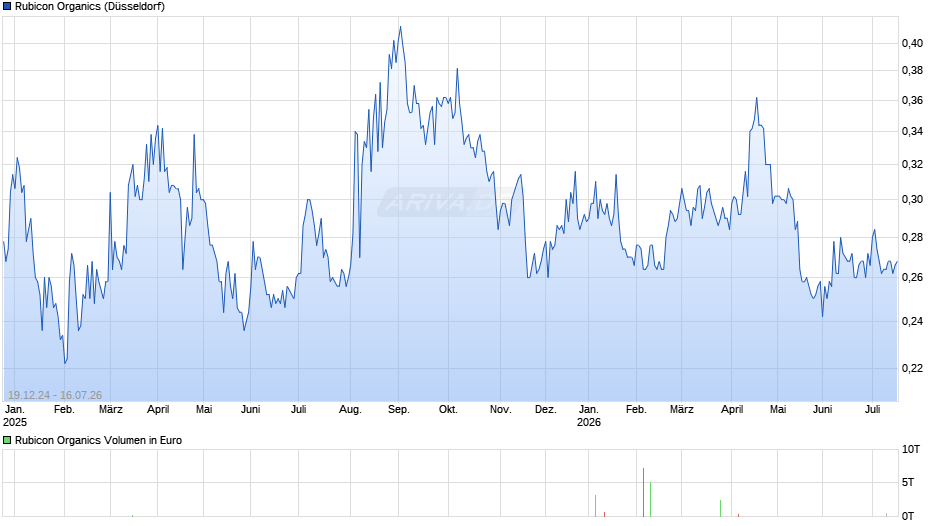Screen dimensions: 940x526
Task: Click the 'Okt.' month label
Action: [448, 410]
